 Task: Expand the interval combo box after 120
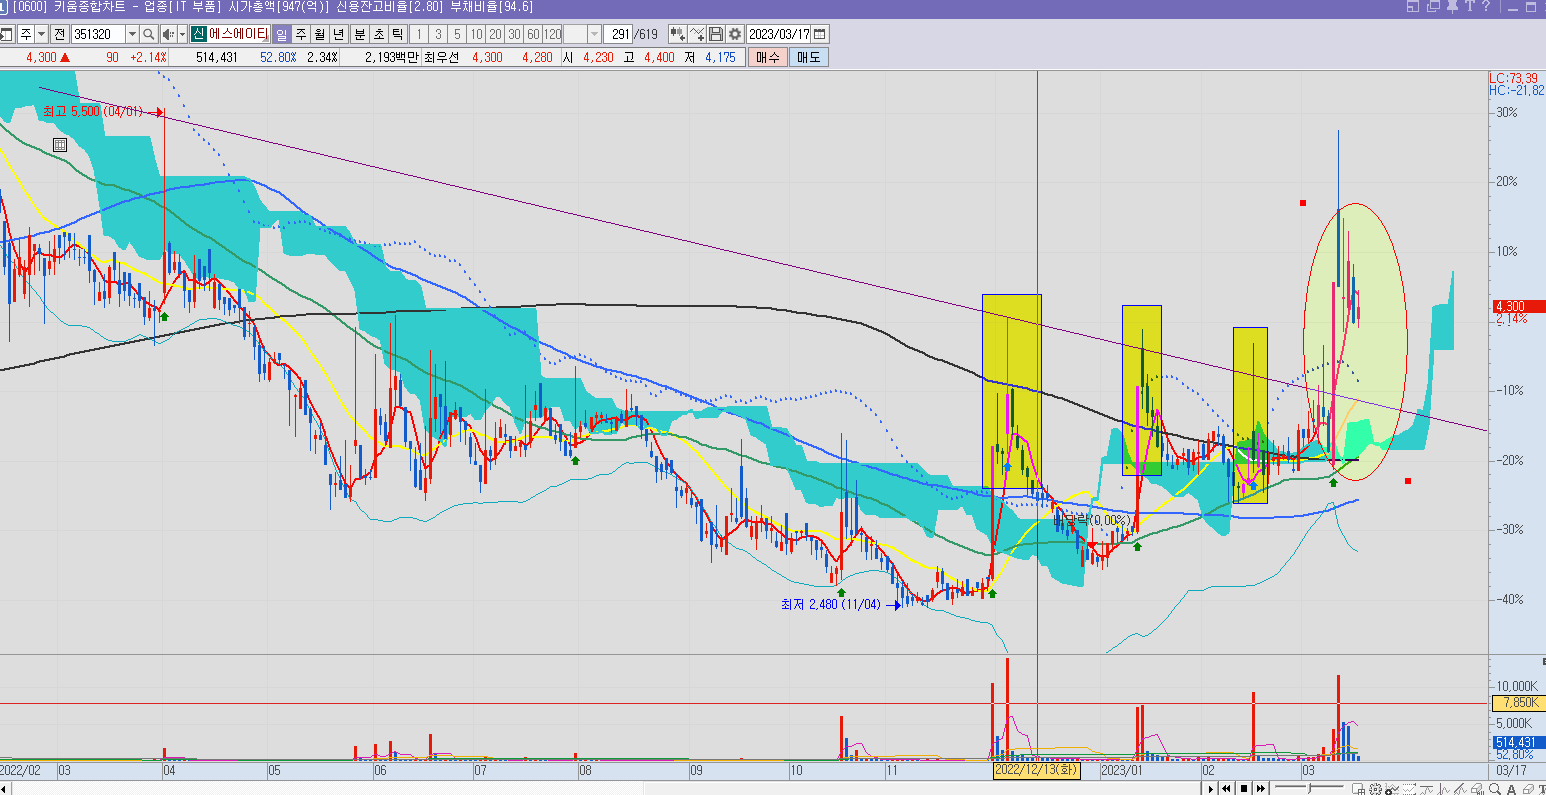(595, 34)
